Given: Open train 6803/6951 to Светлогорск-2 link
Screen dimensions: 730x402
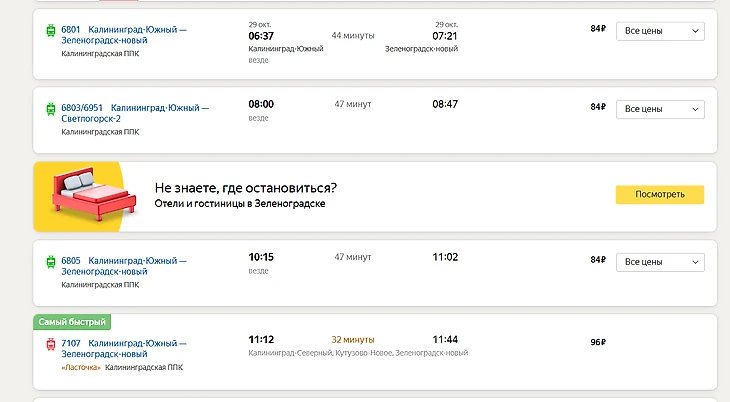Looking at the screenshot, I should [135, 112].
